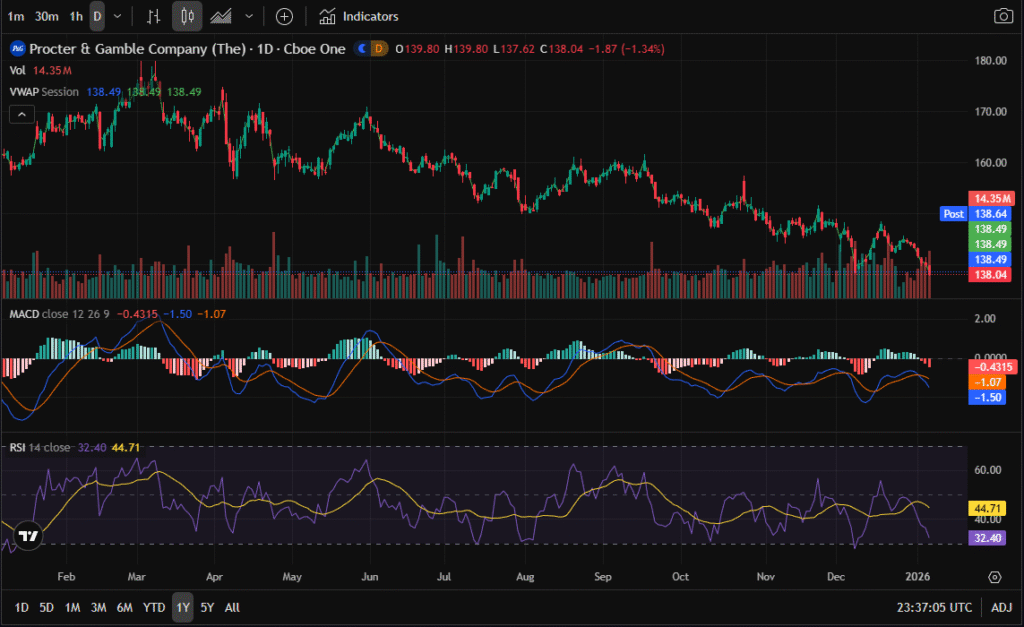
Task: Select the YTD date range
Action: coord(154,607)
